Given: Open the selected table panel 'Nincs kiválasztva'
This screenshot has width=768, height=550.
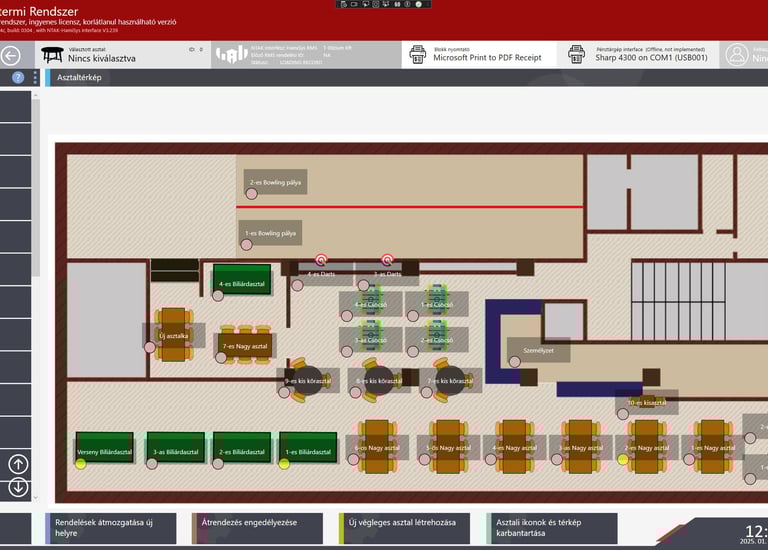Looking at the screenshot, I should [122, 54].
